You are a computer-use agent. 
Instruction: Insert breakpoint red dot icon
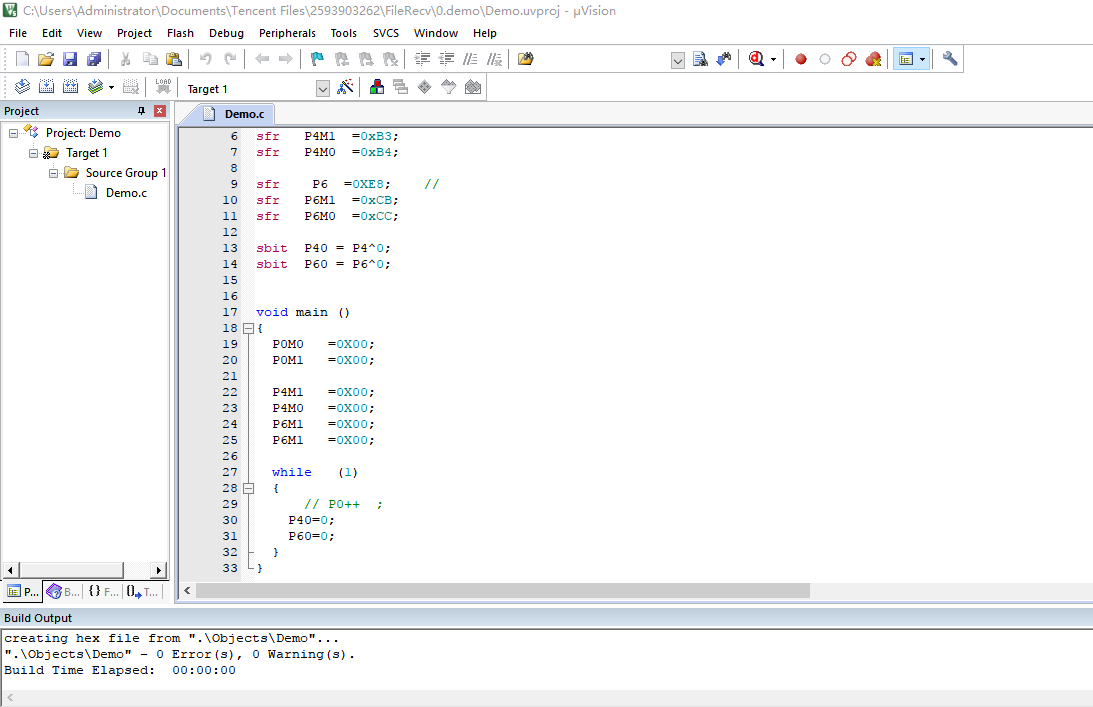[x=801, y=59]
